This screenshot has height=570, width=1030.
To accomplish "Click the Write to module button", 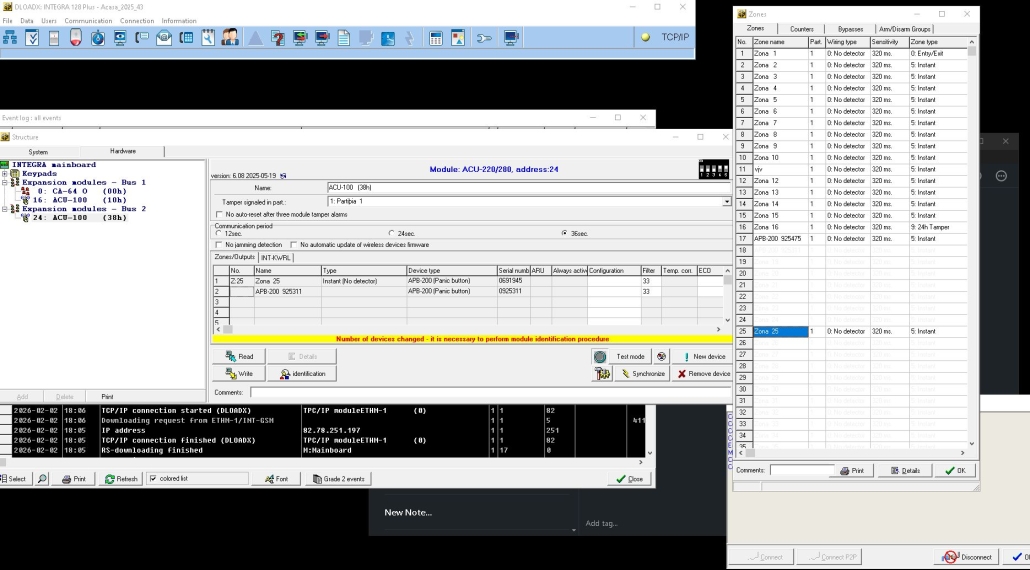I will point(238,373).
